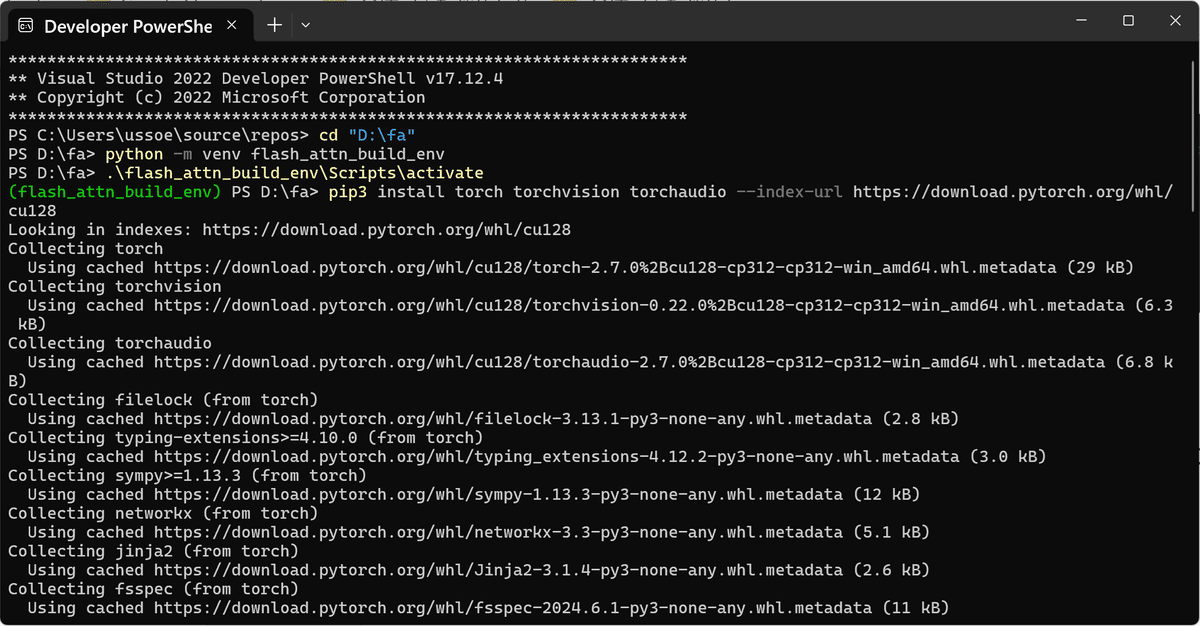Click the torchvision-0.22.0 wheel metadata link
Viewport: 1200px width, 626px height.
[600, 305]
